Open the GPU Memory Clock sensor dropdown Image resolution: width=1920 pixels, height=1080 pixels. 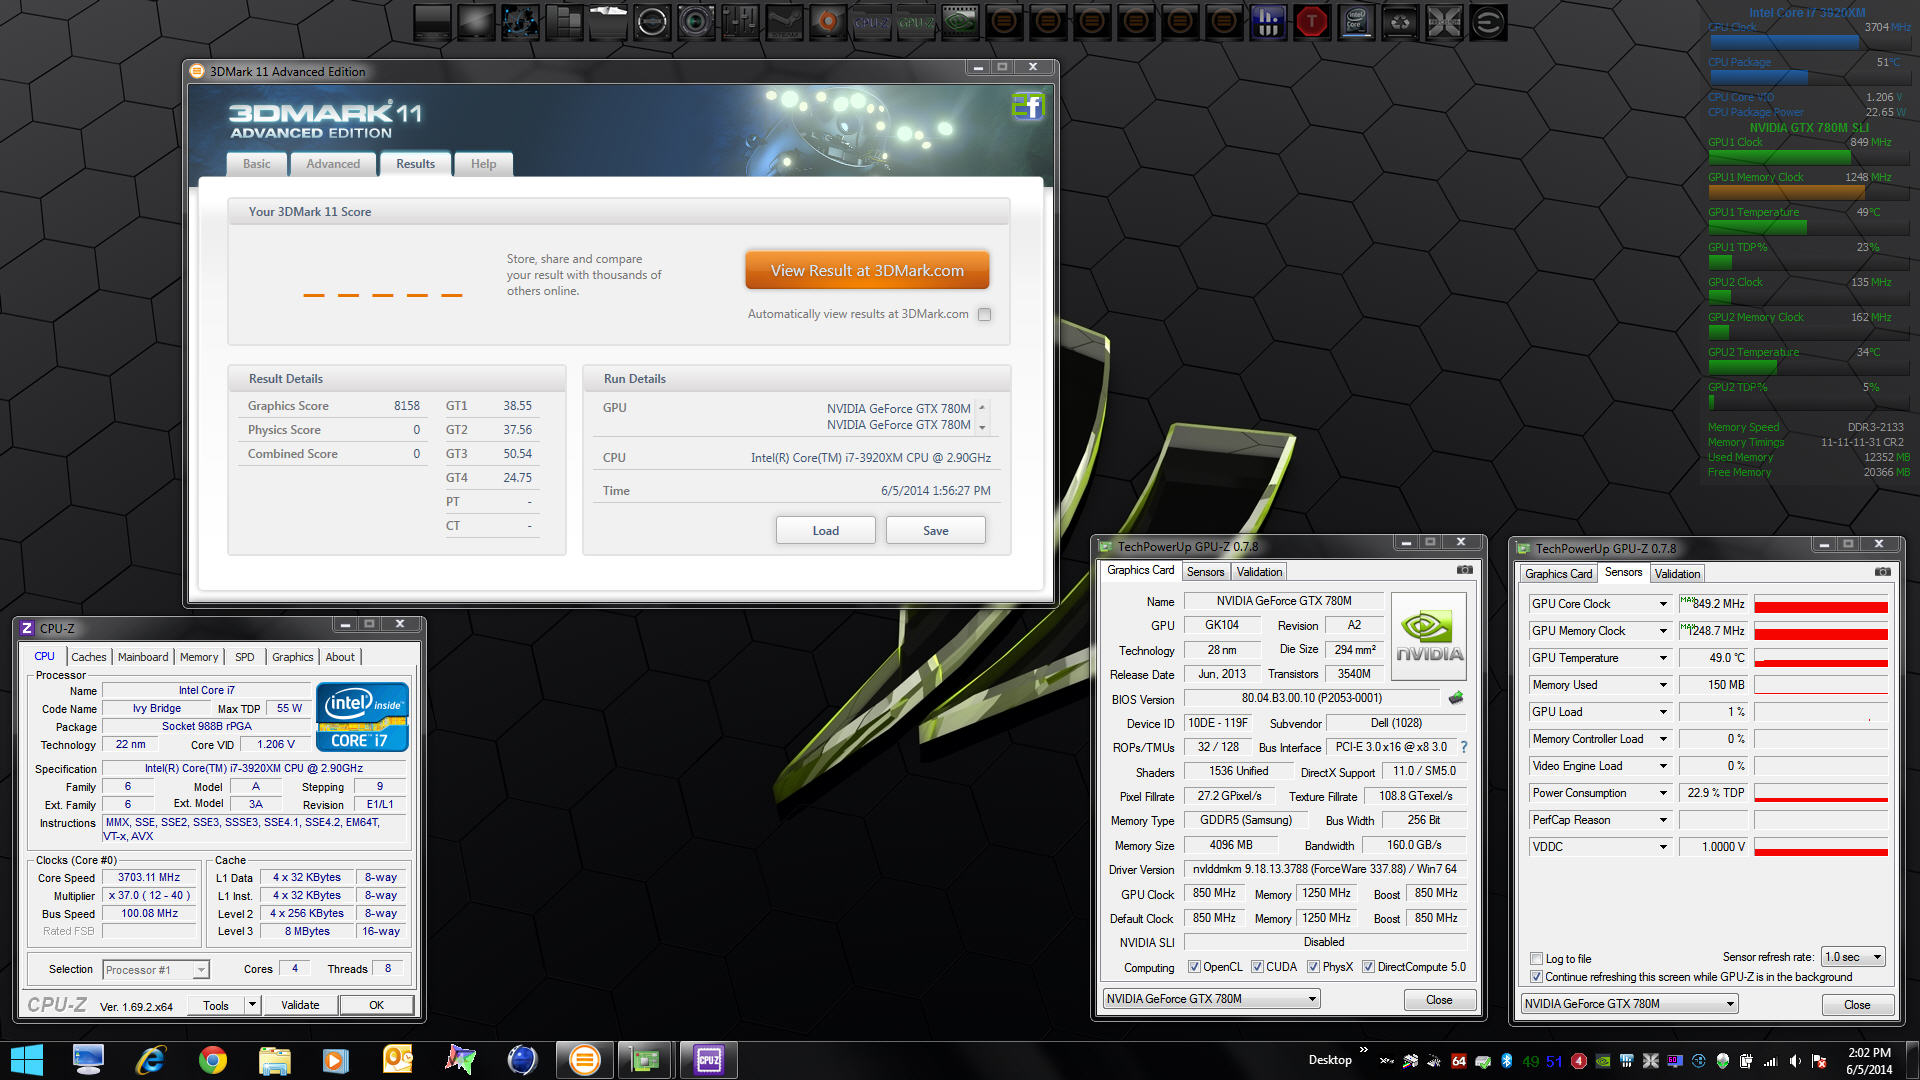point(1663,631)
